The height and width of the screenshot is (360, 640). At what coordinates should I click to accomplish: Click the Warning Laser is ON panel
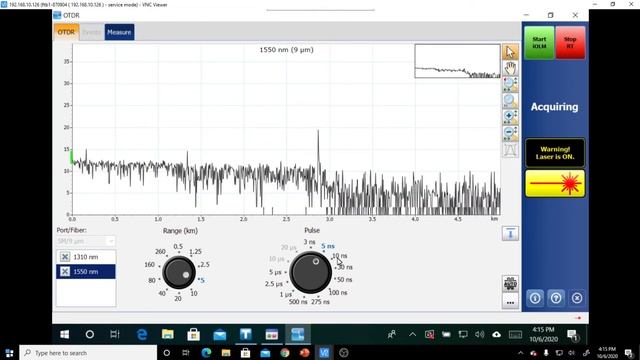(x=555, y=153)
